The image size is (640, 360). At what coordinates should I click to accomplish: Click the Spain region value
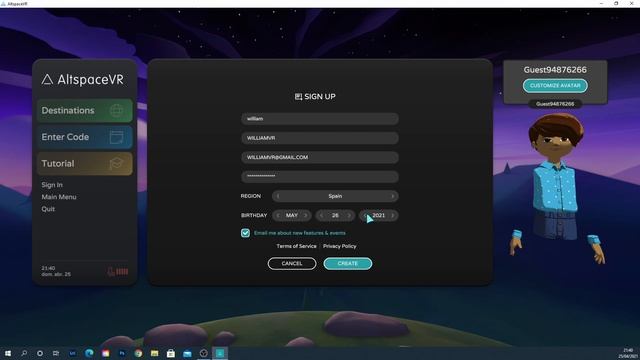click(x=335, y=196)
